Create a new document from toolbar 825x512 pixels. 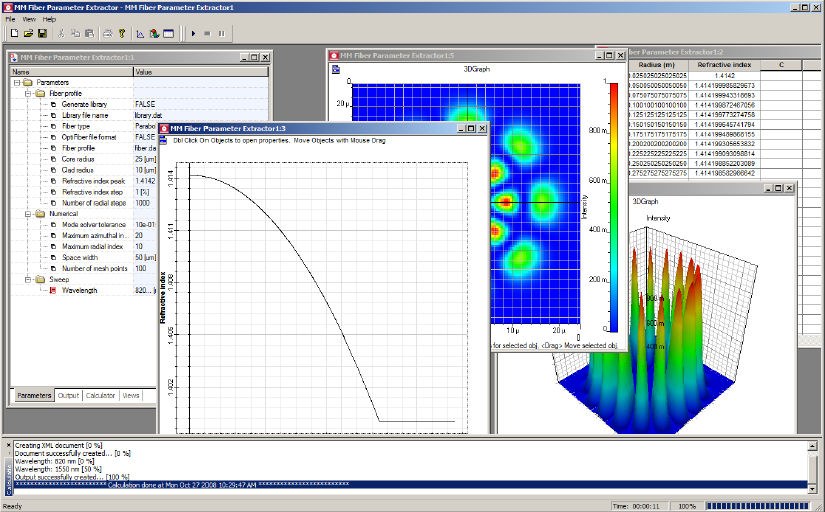tap(14, 33)
